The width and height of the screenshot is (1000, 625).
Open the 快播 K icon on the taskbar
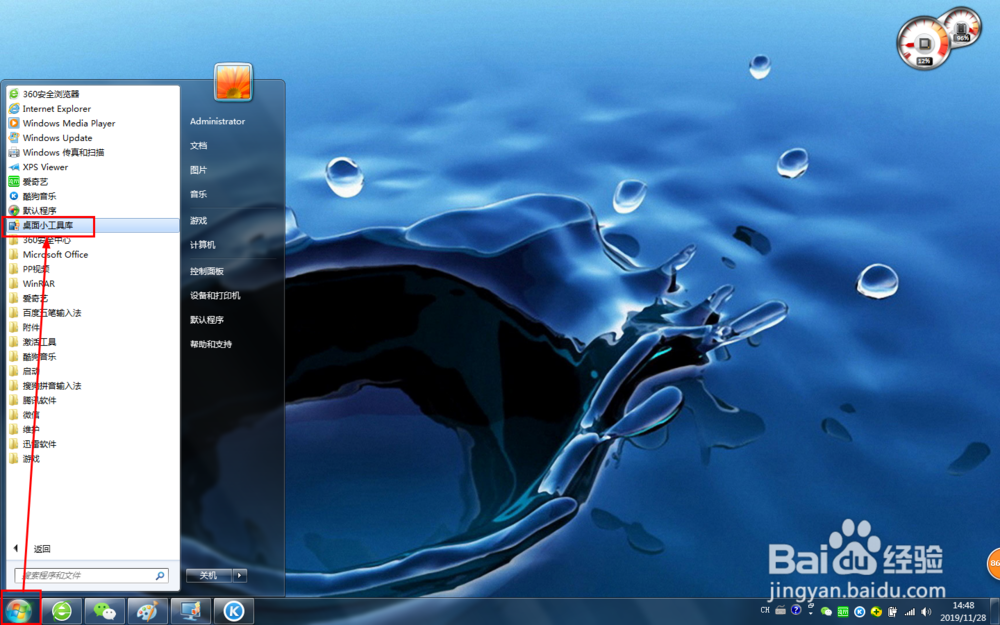233,610
